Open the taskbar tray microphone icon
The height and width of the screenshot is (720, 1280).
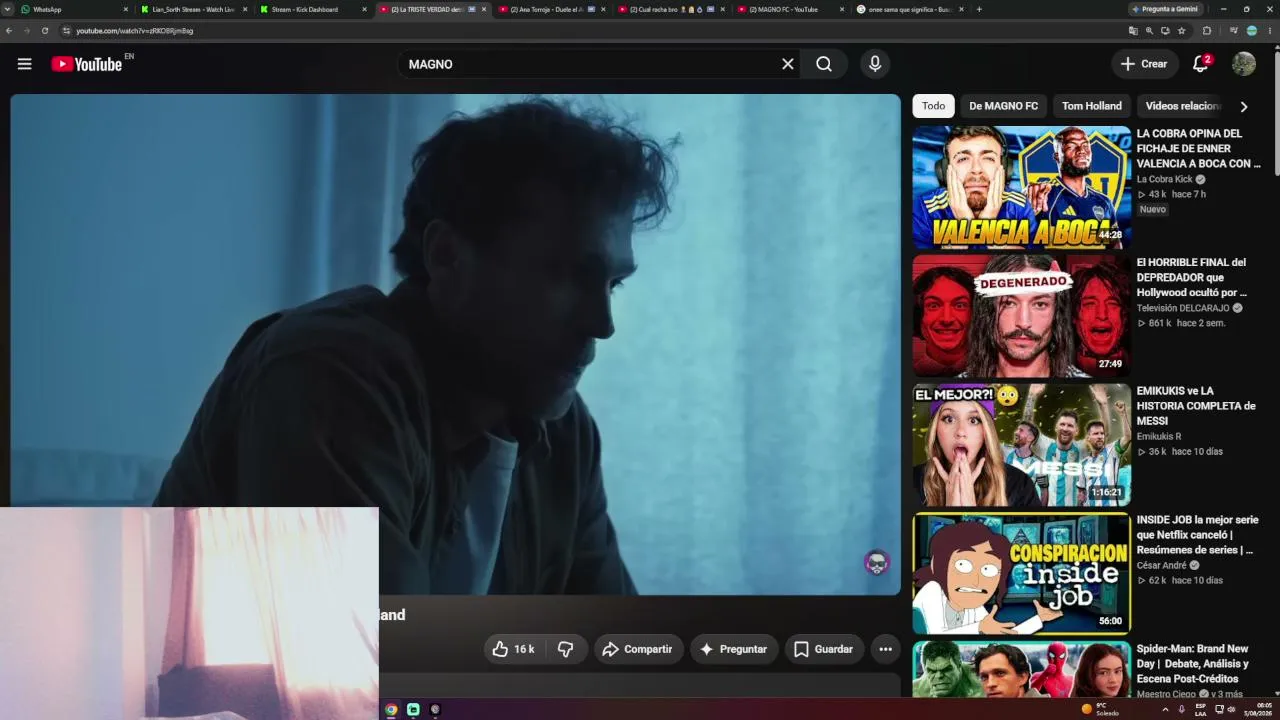point(1181,709)
